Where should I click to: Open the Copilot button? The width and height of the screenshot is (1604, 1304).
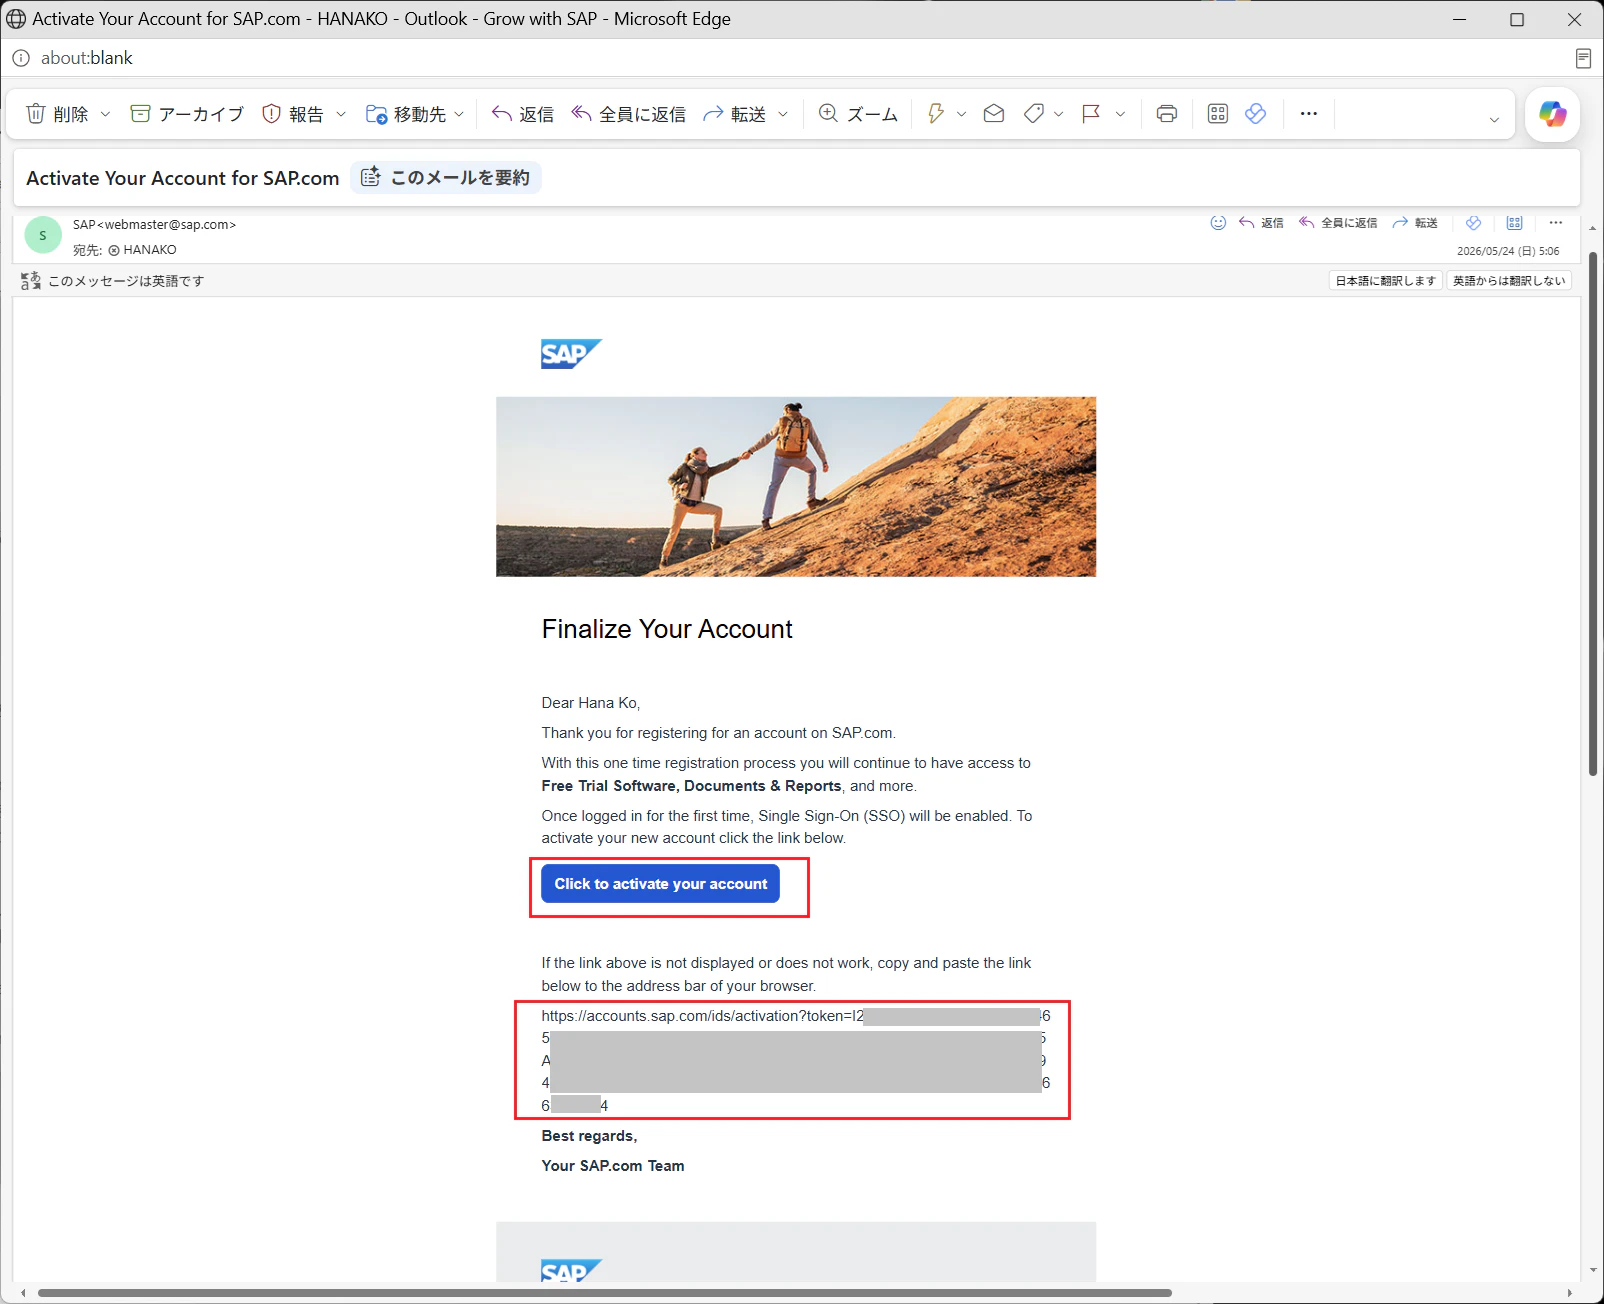(x=1553, y=114)
